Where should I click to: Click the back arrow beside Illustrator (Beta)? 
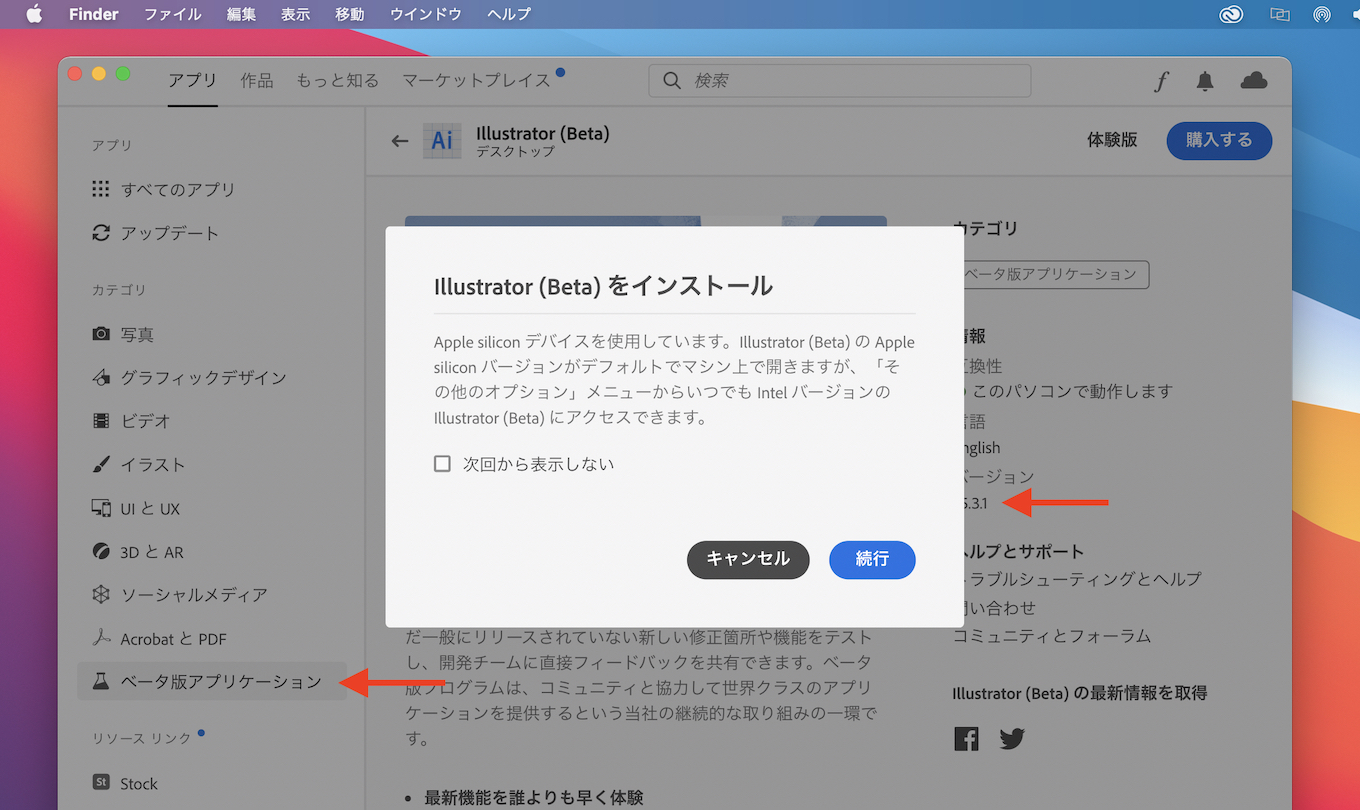click(400, 141)
